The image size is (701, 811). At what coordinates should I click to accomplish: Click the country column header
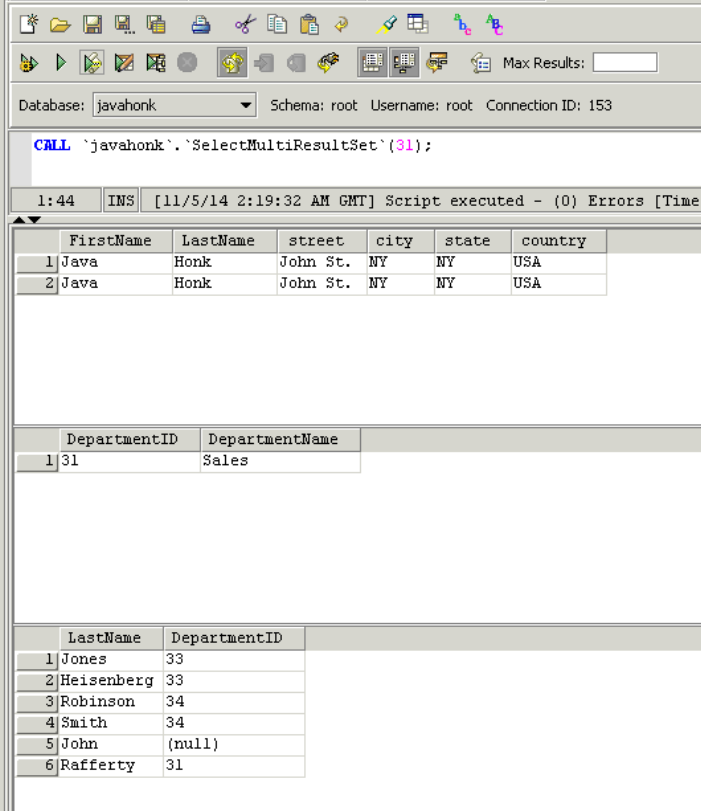pos(559,241)
